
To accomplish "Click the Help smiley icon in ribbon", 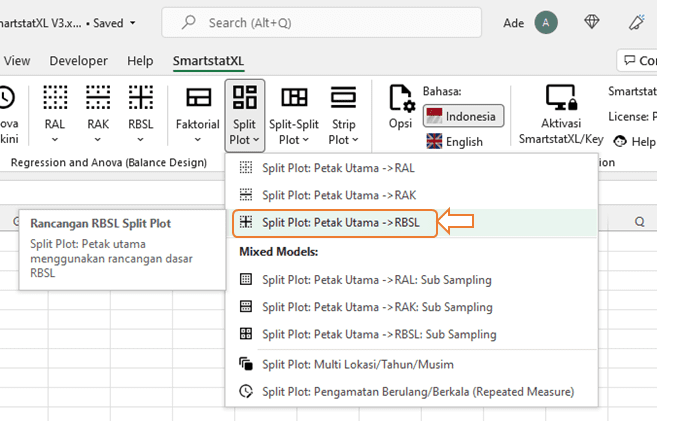I will tap(620, 141).
